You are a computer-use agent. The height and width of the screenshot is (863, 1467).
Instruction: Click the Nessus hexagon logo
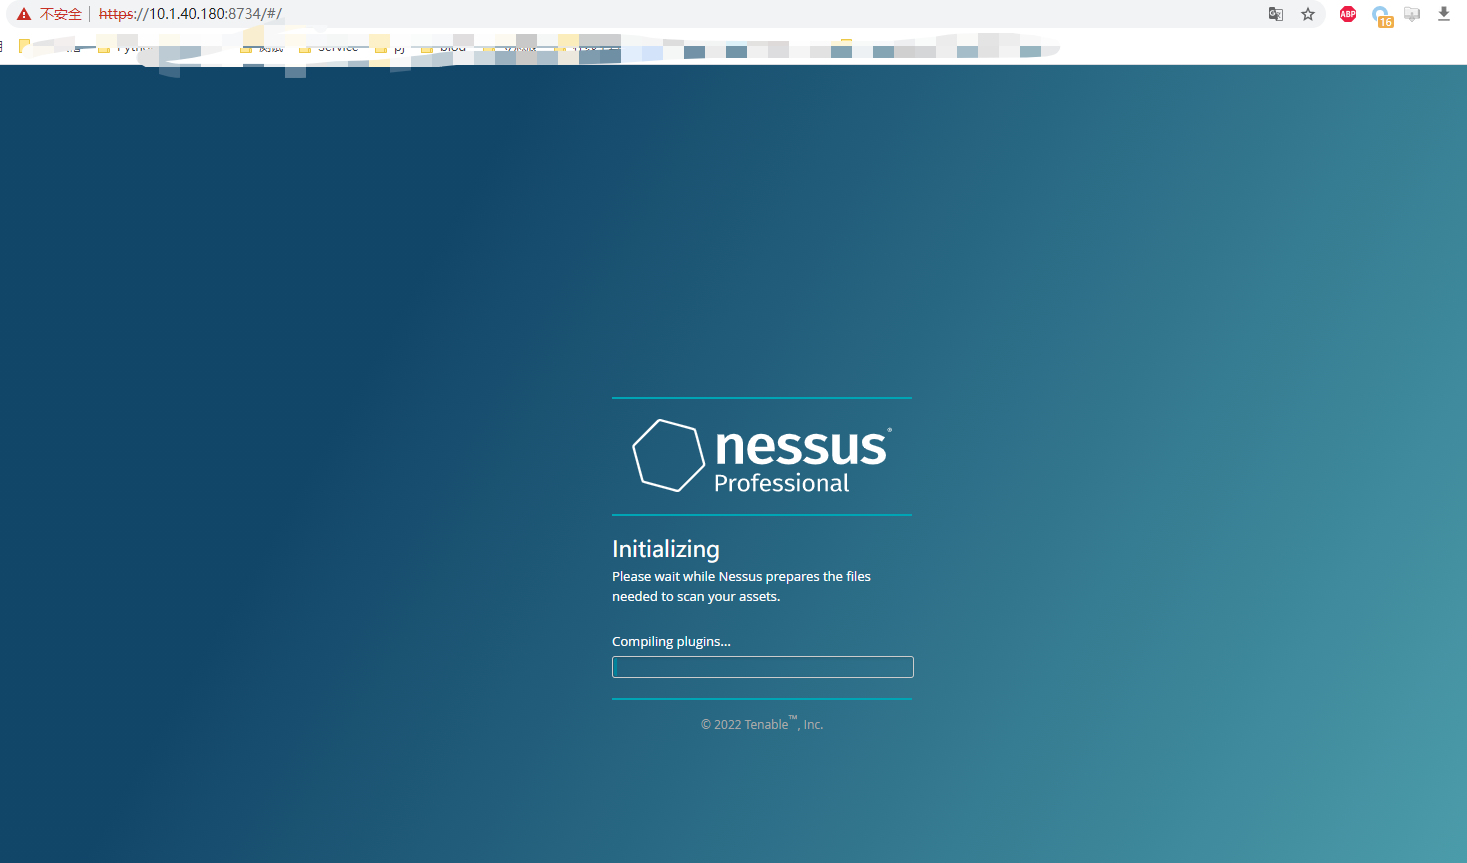(669, 455)
